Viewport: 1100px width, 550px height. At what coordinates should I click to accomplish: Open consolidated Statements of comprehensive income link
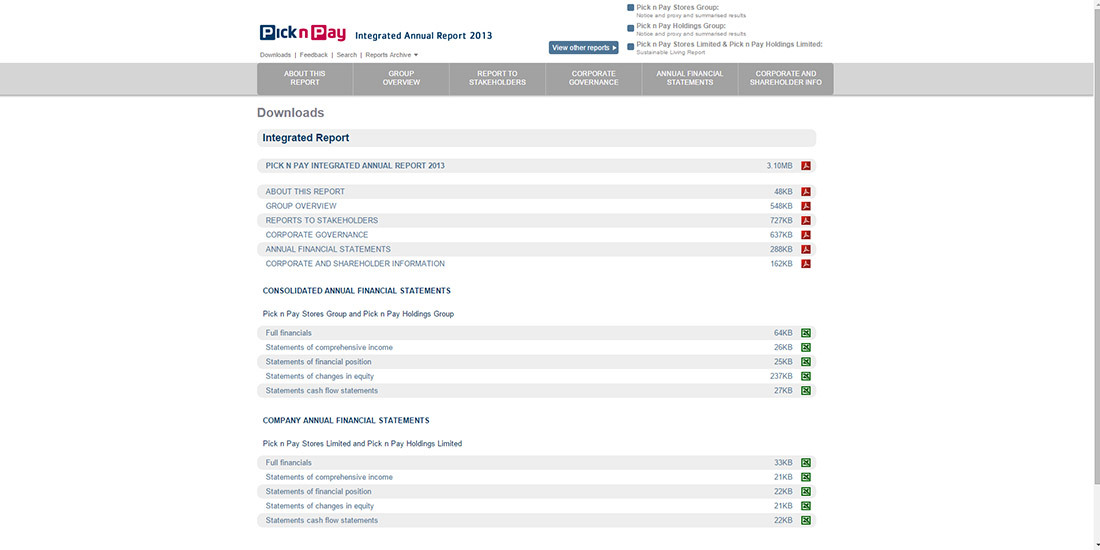[329, 347]
